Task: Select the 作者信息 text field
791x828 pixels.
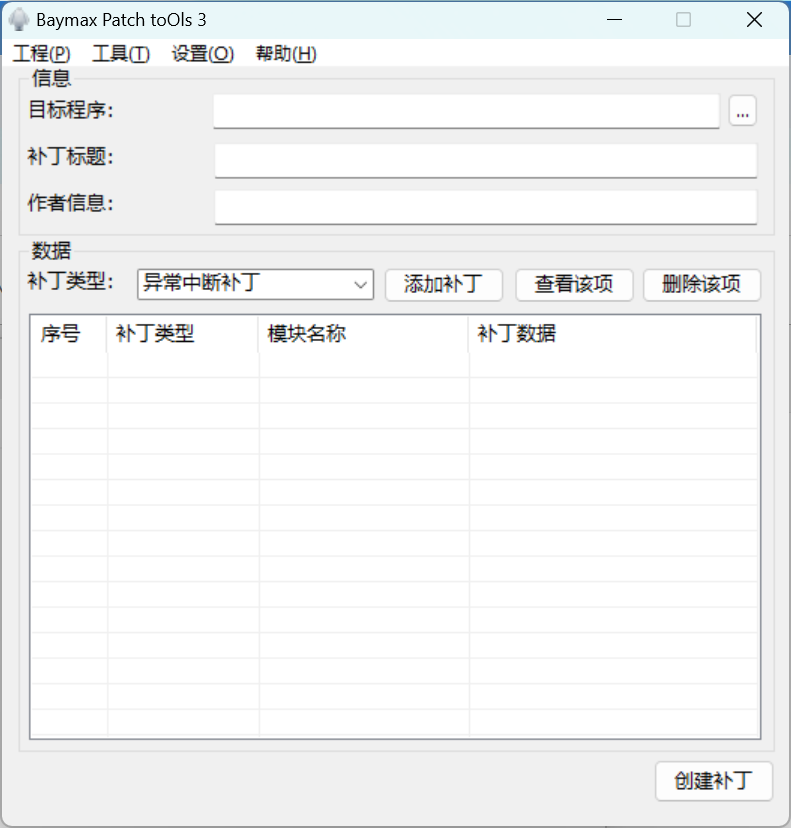Action: (485, 207)
